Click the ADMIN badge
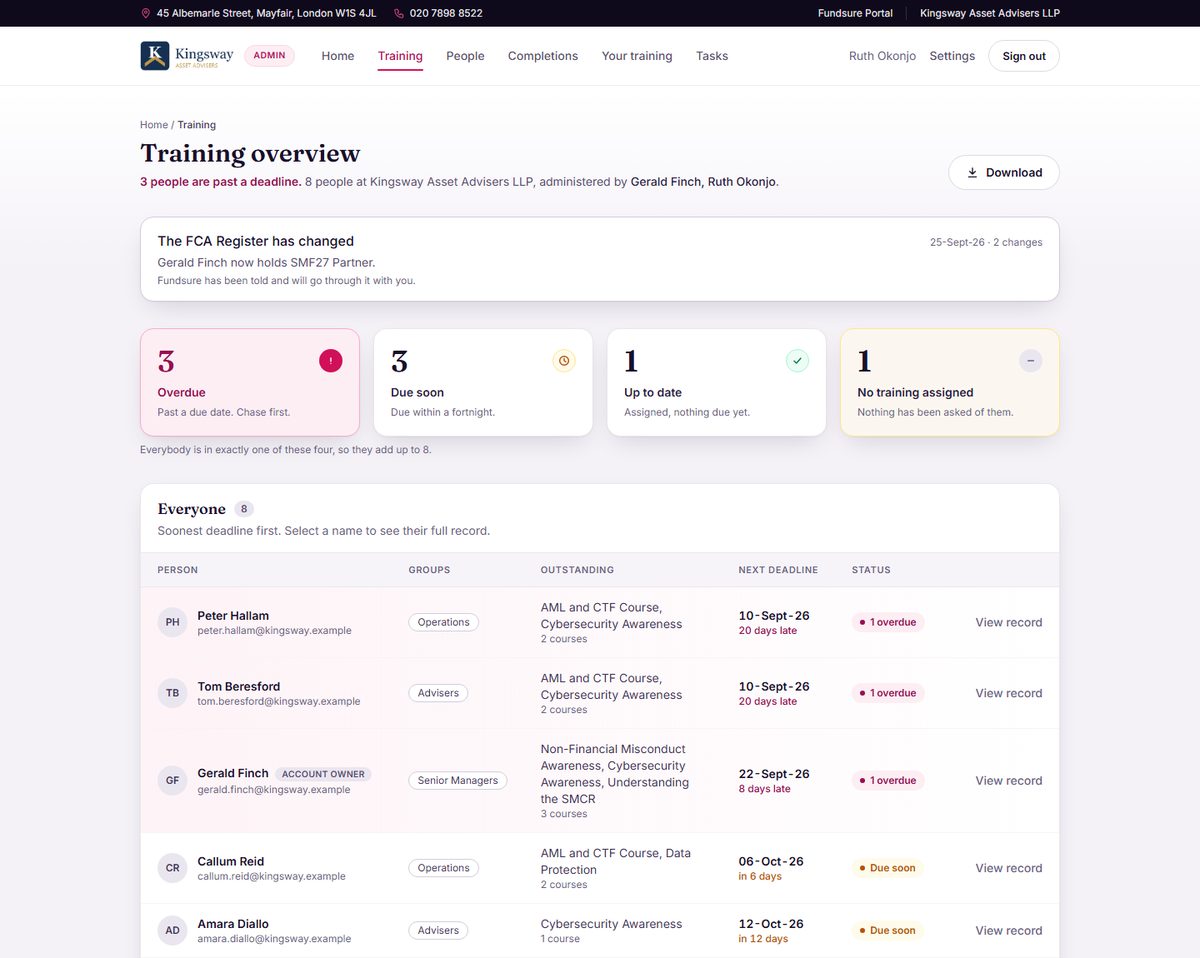Screen dimensions: 1200x958 point(269,56)
